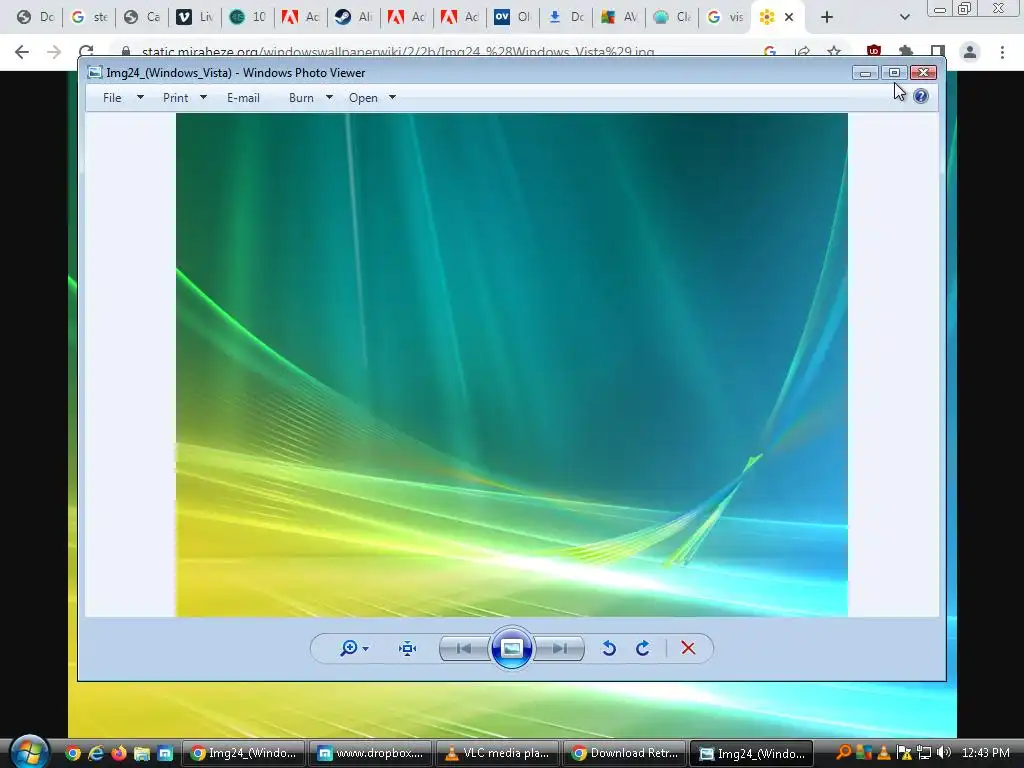Open the Chrome three-dot menu

point(1002,52)
